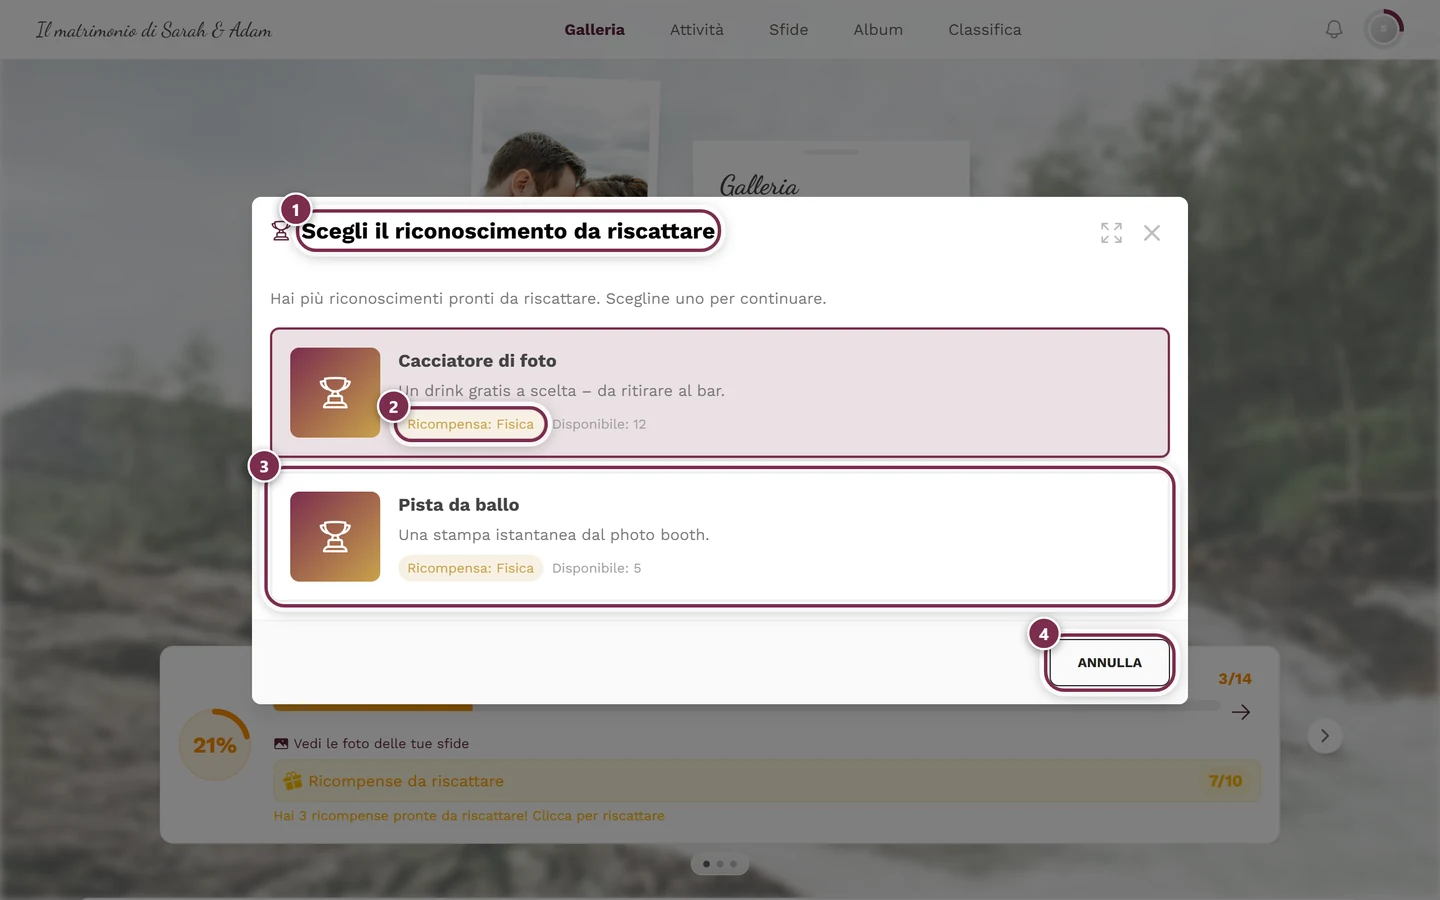Screen dimensions: 1440x900
Task: Open the user profile avatar
Action: [x=1384, y=30]
